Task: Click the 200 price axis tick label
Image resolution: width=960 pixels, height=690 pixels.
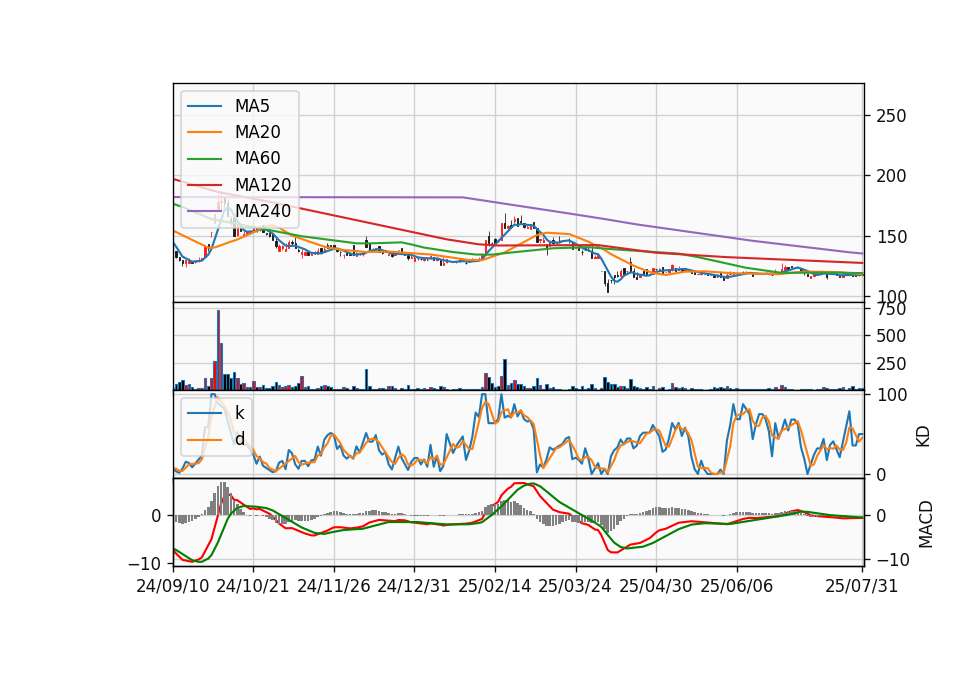Action: [891, 176]
